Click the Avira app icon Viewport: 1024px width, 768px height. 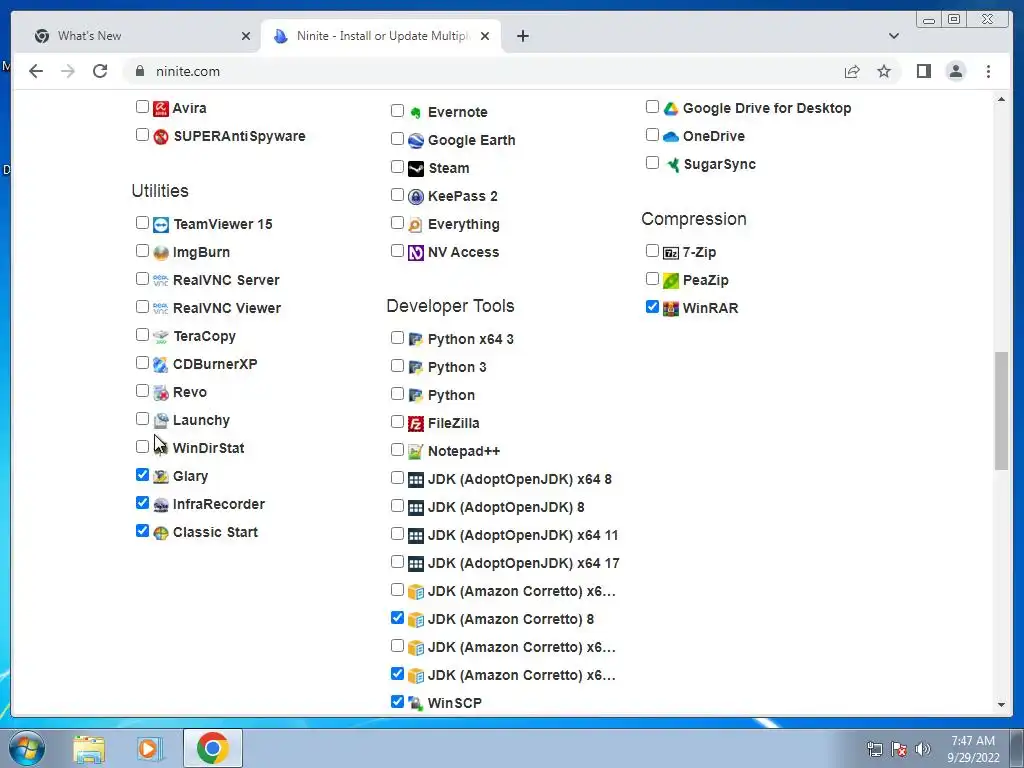(x=161, y=108)
